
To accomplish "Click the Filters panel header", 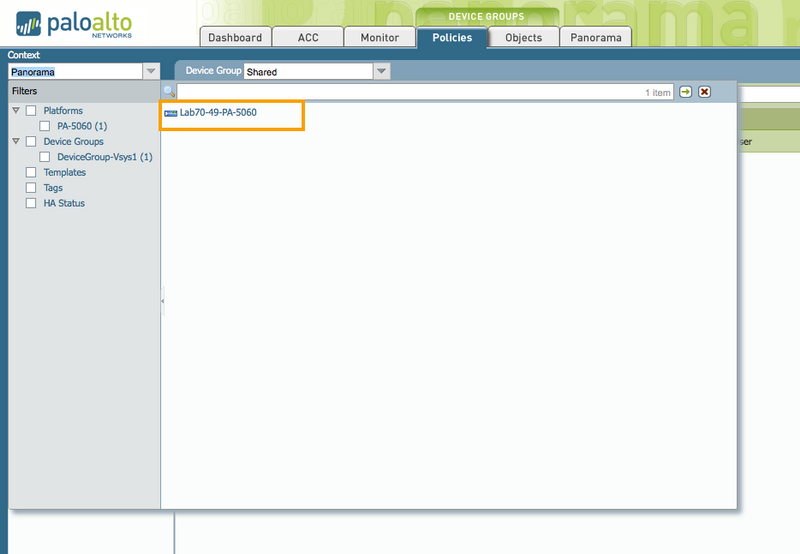I will point(84,91).
